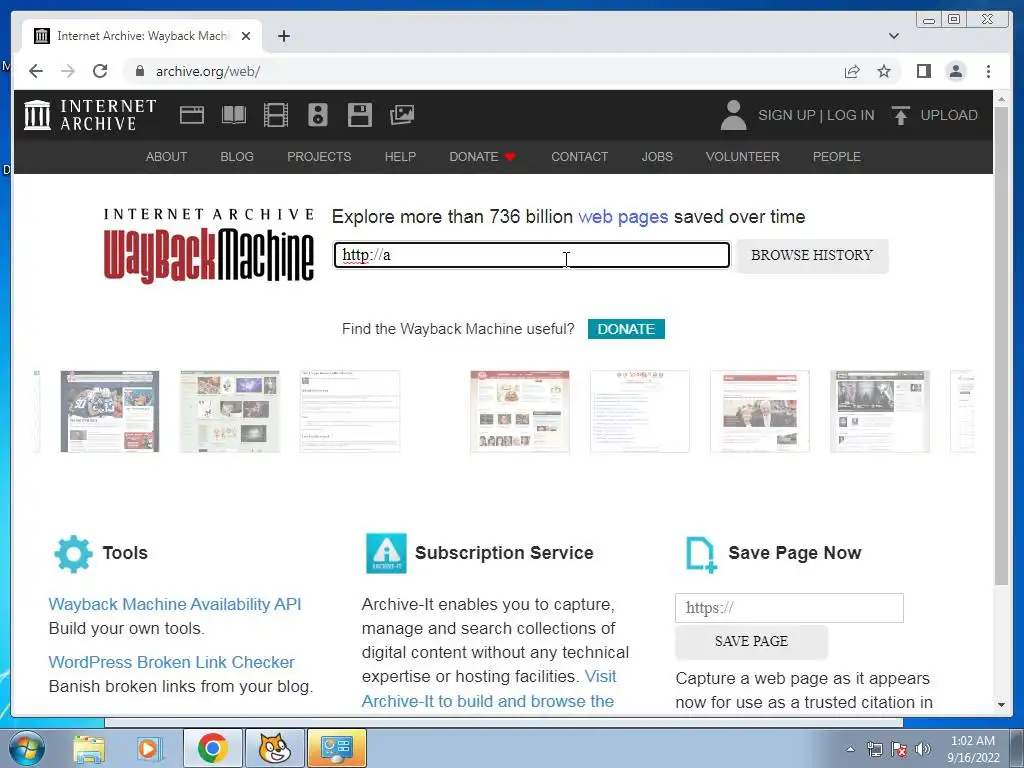Screen dimensions: 1024x768
Task: Open the tab search chevron
Action: coord(893,36)
